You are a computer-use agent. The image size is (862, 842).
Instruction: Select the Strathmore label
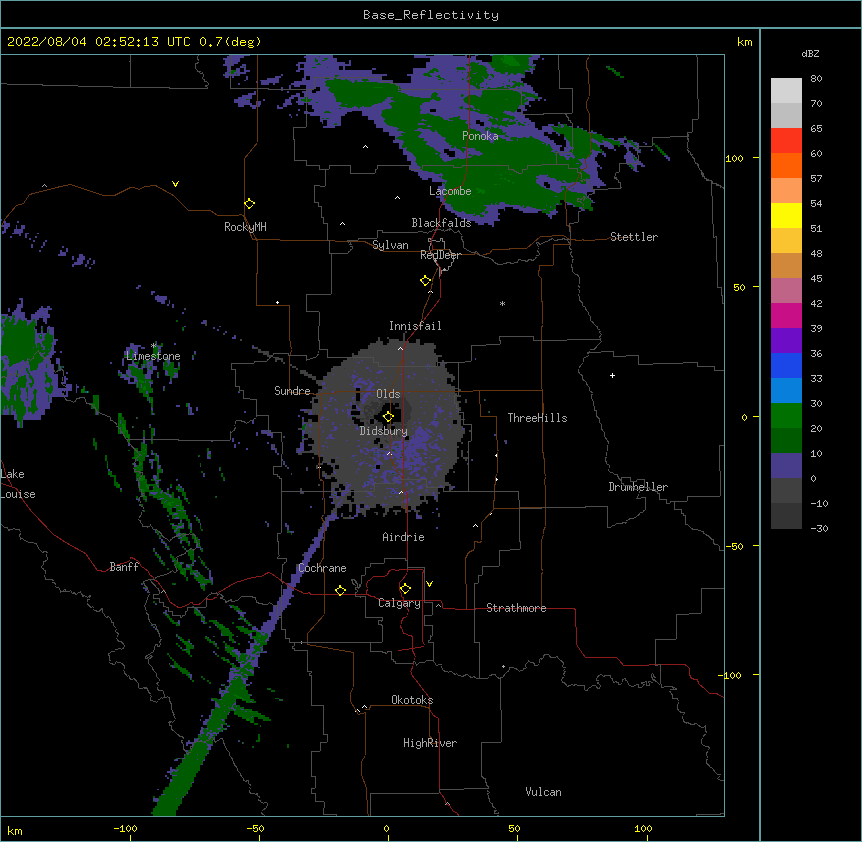tap(516, 608)
